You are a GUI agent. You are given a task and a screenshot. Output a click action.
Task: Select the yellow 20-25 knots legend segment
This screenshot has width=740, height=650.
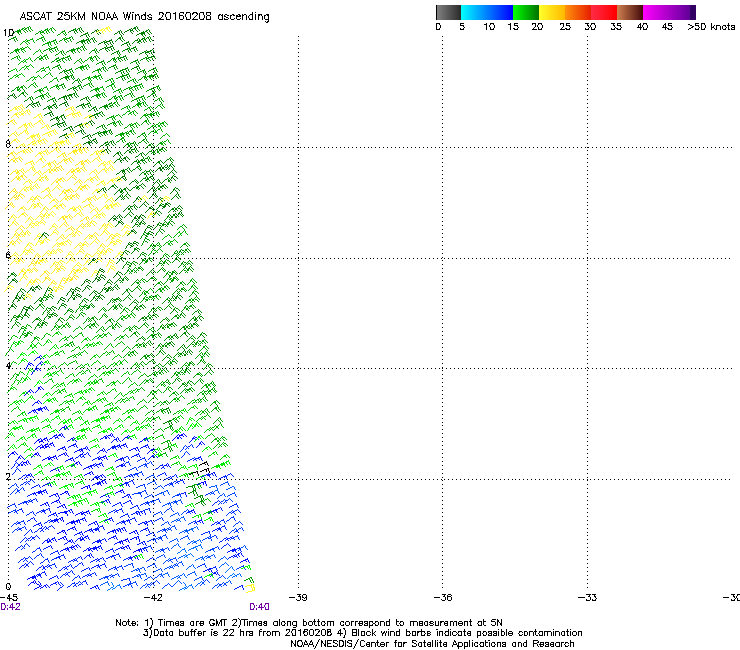coord(552,12)
